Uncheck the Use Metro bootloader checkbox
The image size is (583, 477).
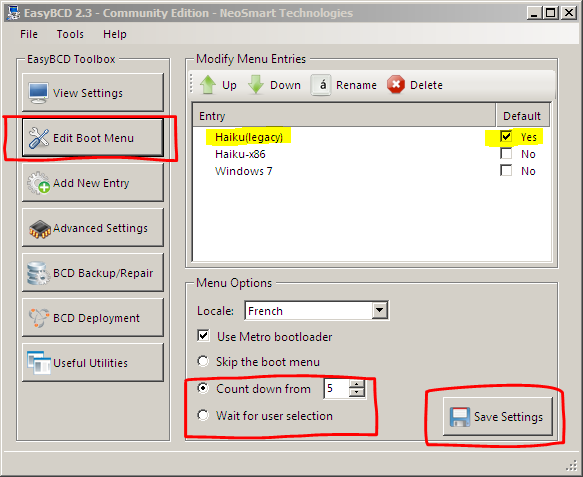click(203, 336)
